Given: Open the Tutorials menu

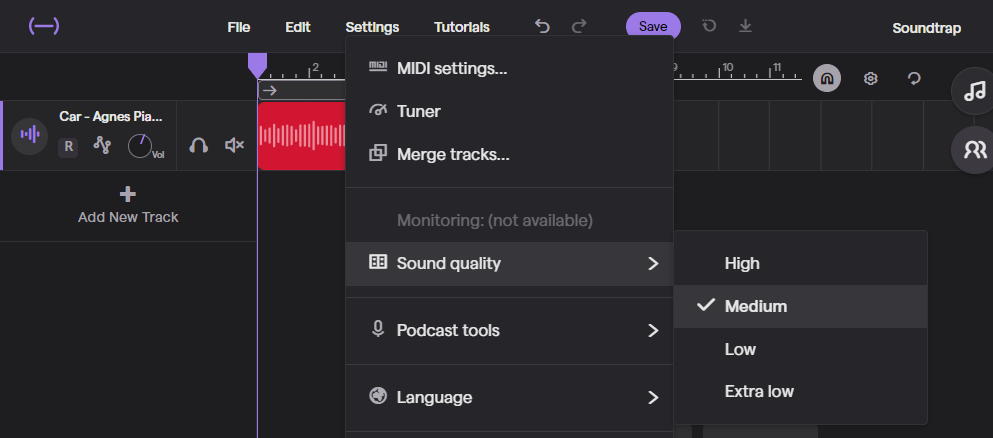Looking at the screenshot, I should coord(462,27).
